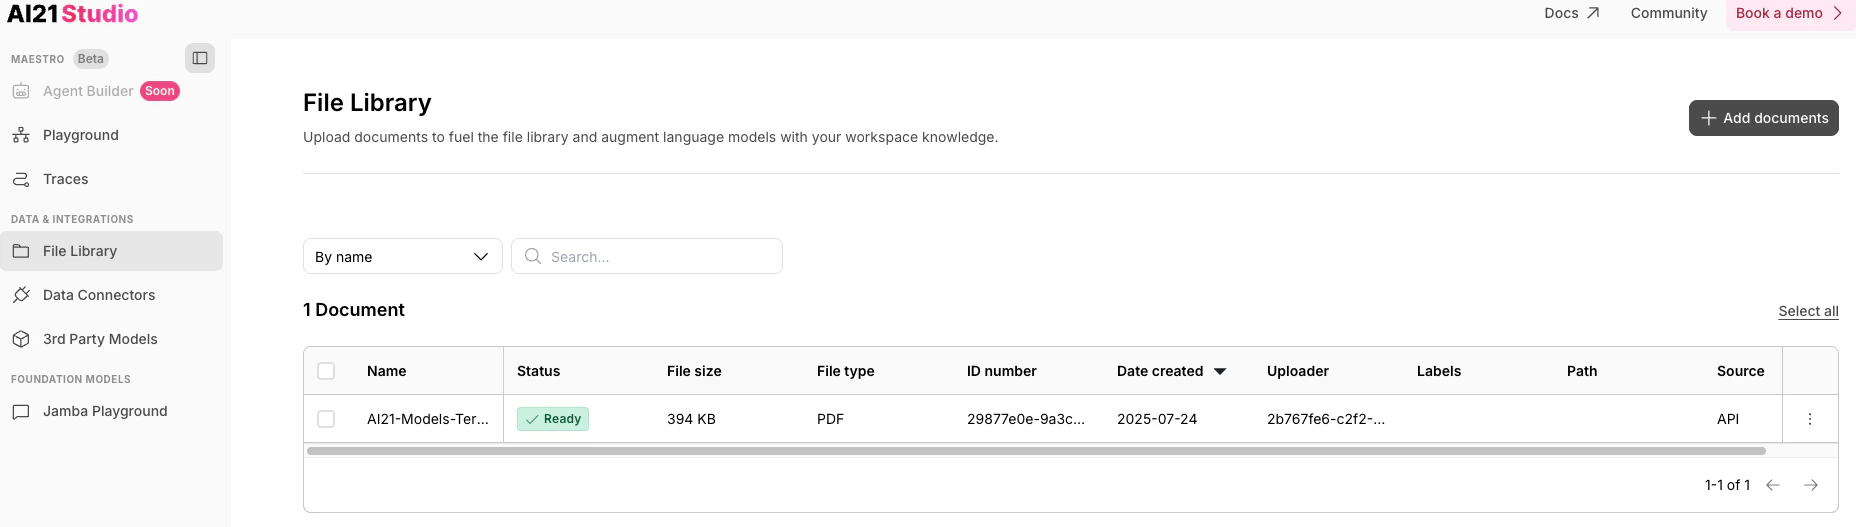Open File Library in sidebar
Image resolution: width=1856 pixels, height=527 pixels.
click(x=111, y=251)
